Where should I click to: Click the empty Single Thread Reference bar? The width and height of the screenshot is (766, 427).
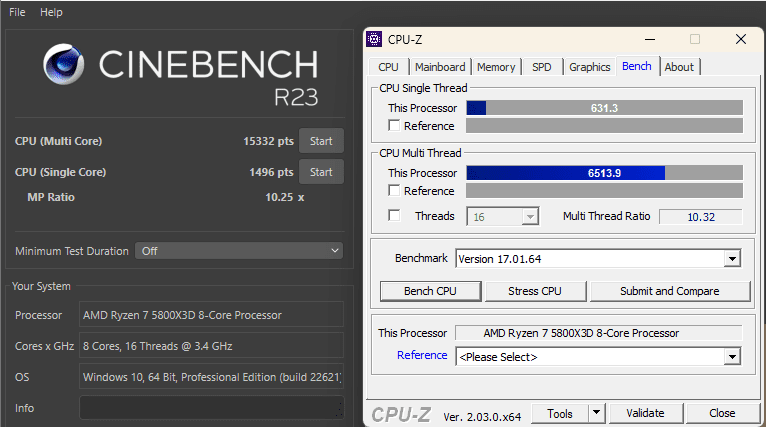click(604, 126)
